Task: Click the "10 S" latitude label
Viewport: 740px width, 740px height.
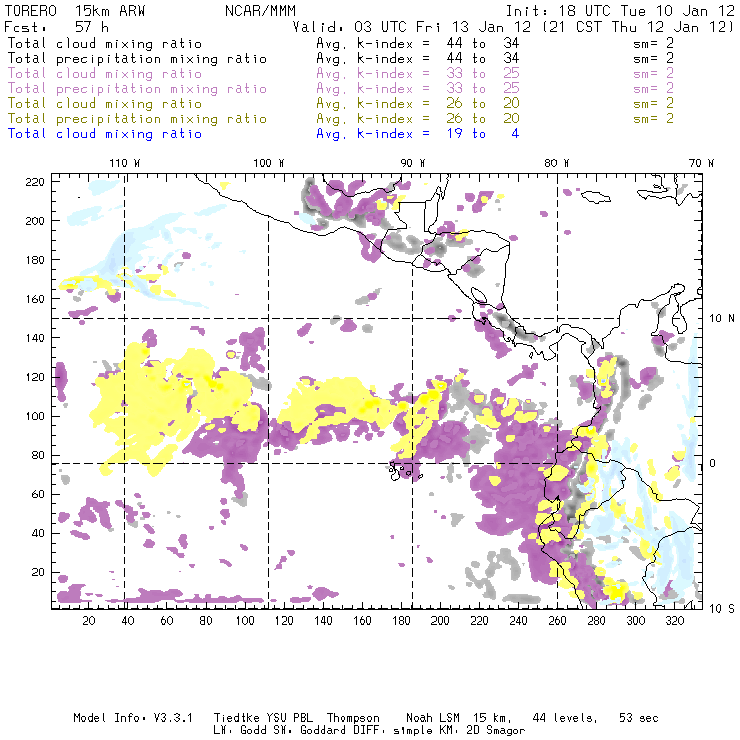Action: (x=722, y=609)
